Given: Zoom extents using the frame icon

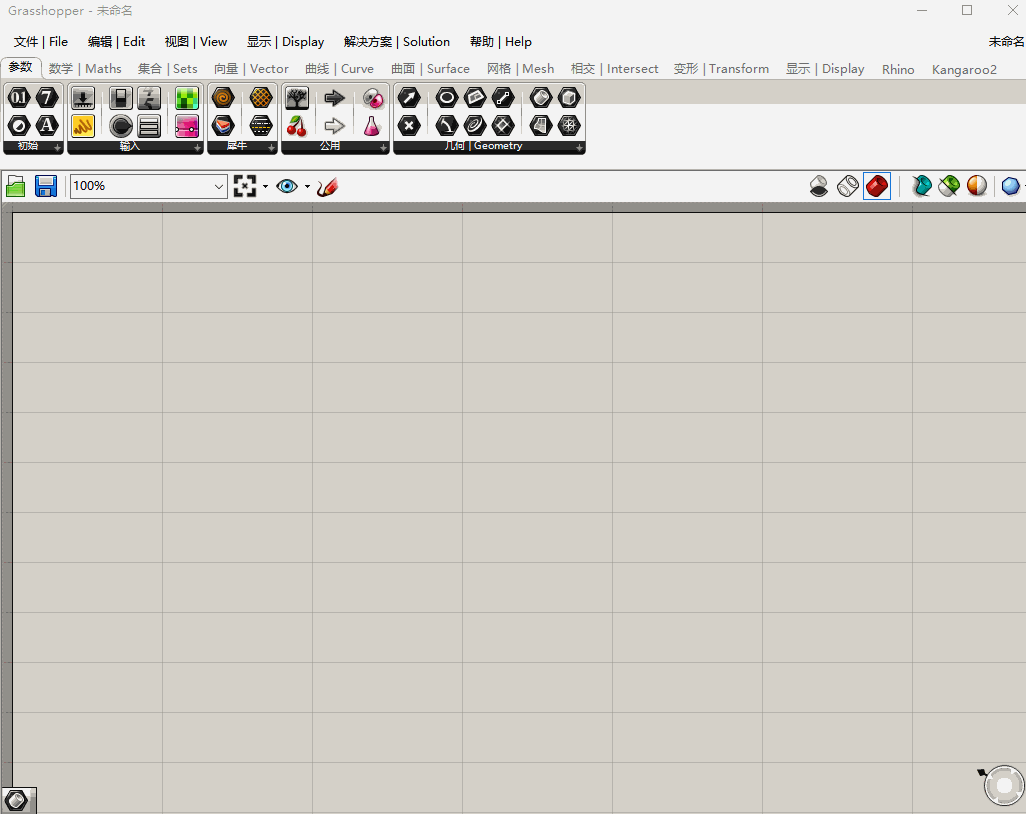Looking at the screenshot, I should 245,186.
